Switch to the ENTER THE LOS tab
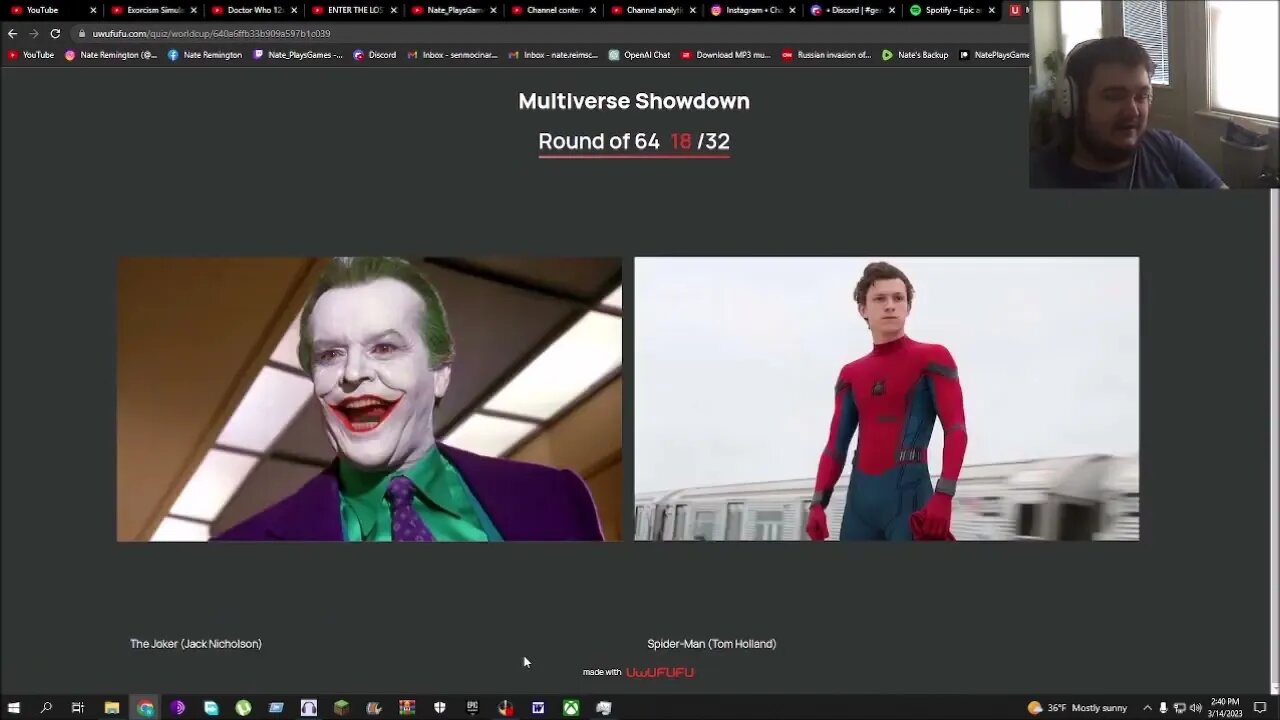 click(x=354, y=10)
